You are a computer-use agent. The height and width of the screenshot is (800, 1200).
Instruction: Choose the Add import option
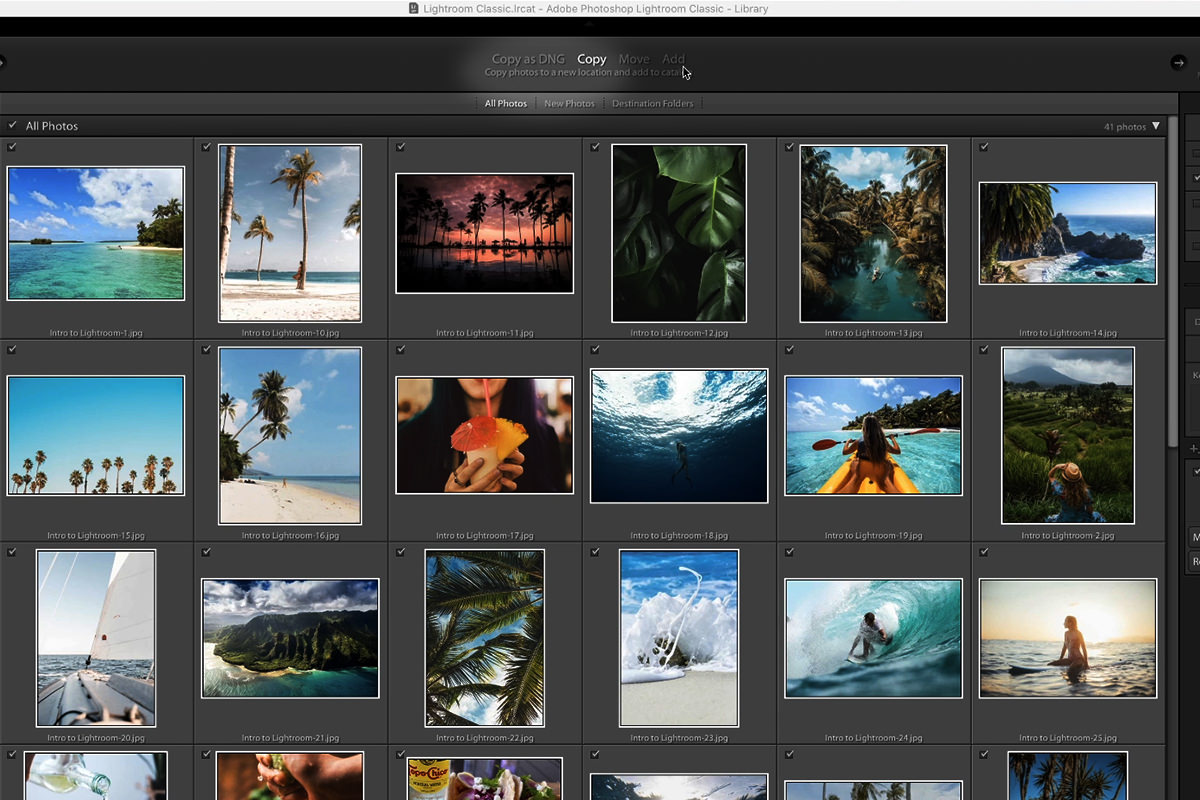[x=673, y=59]
